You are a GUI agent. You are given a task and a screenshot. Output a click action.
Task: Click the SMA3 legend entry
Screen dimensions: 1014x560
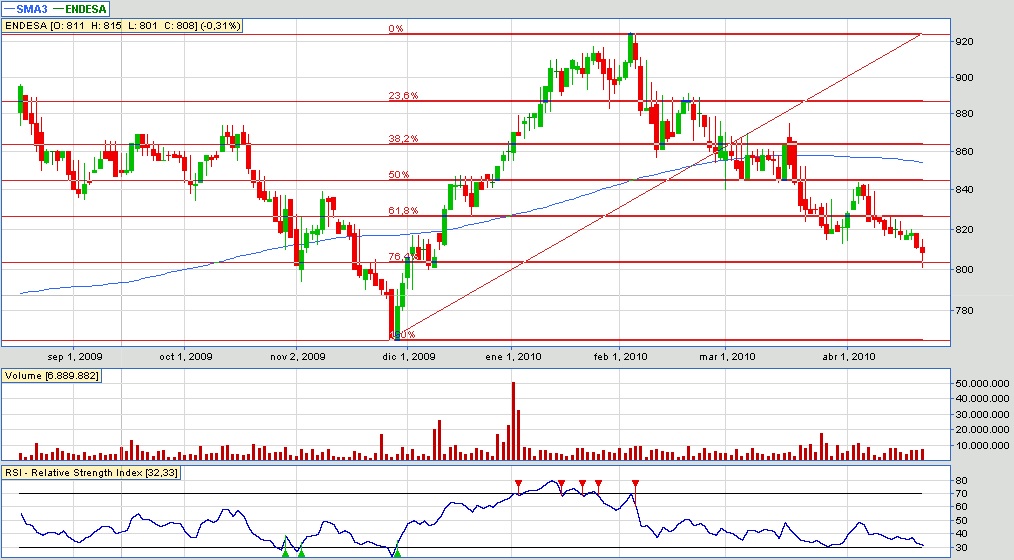coord(26,9)
